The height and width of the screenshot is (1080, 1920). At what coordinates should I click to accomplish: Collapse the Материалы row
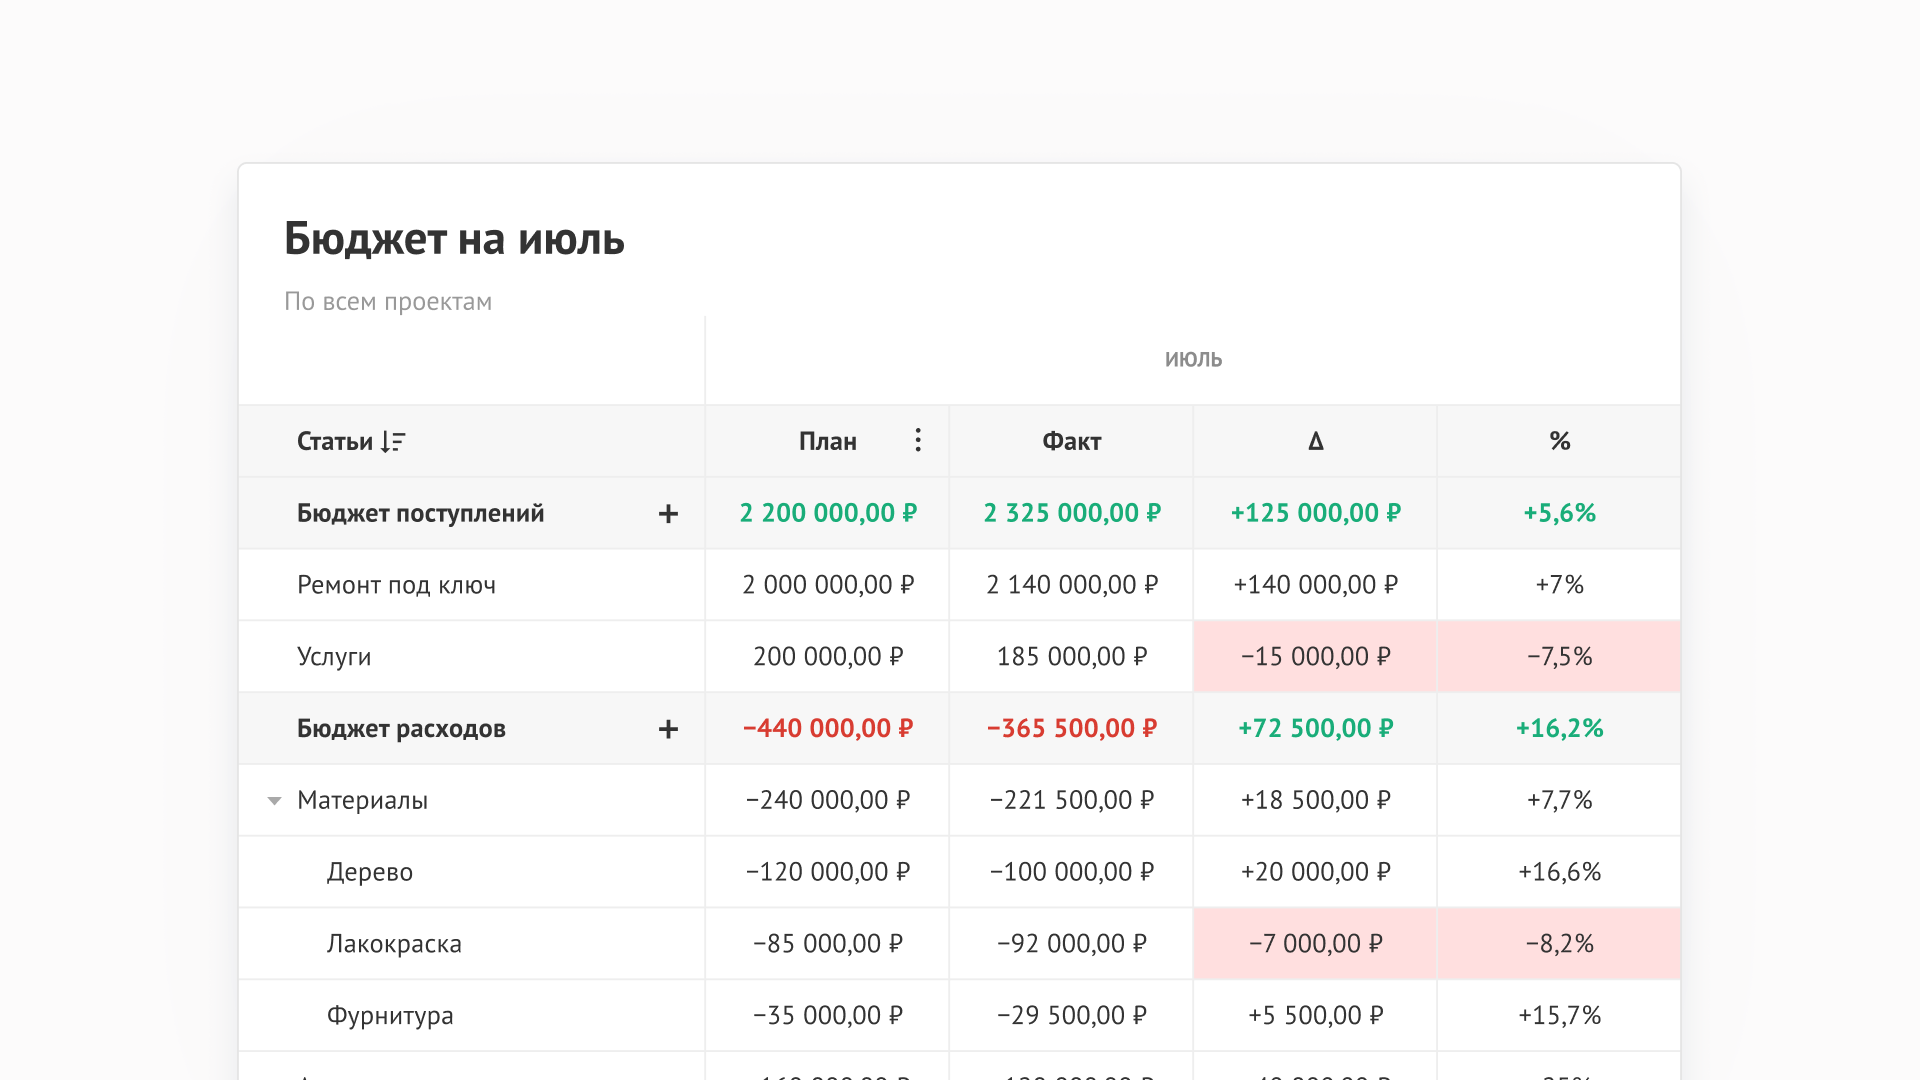(274, 800)
